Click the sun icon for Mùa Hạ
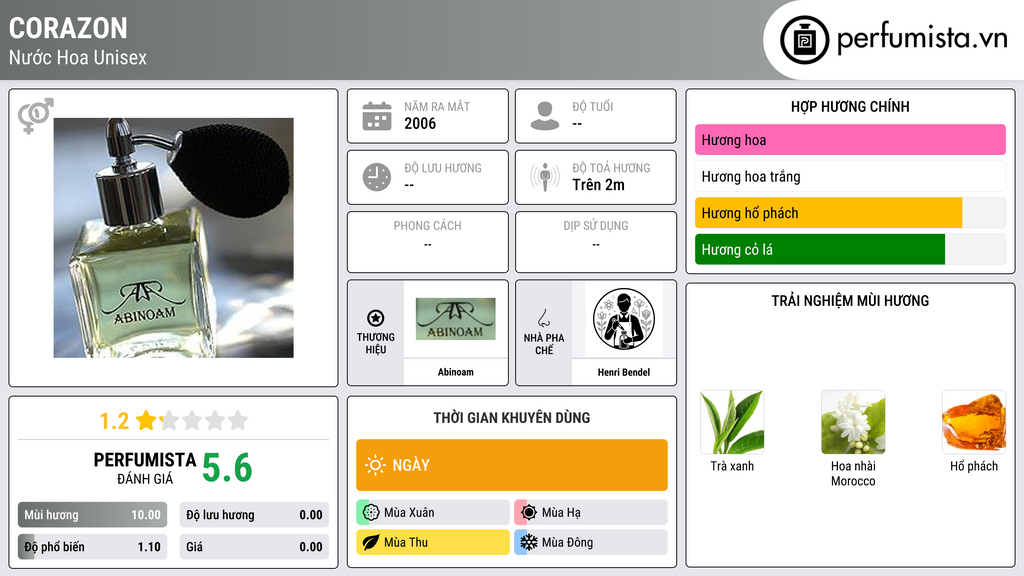 529,513
